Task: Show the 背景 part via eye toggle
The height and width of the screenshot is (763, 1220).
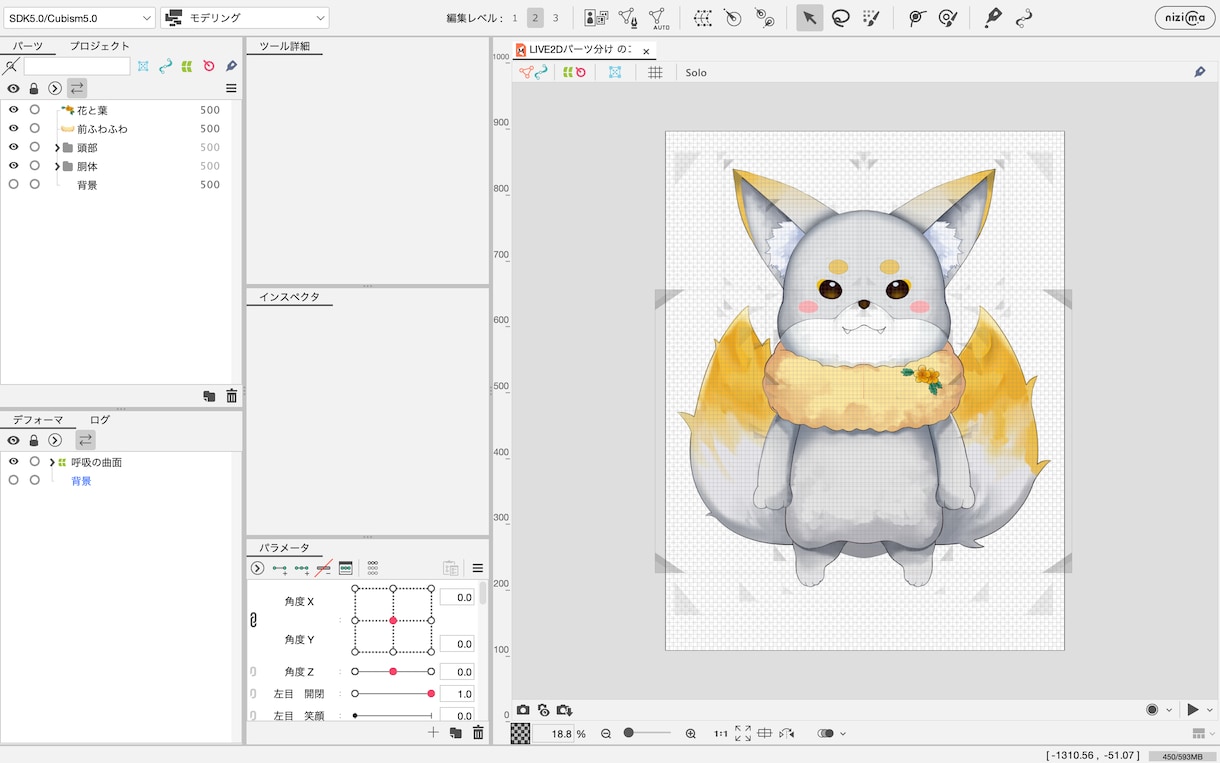Action: 13,185
